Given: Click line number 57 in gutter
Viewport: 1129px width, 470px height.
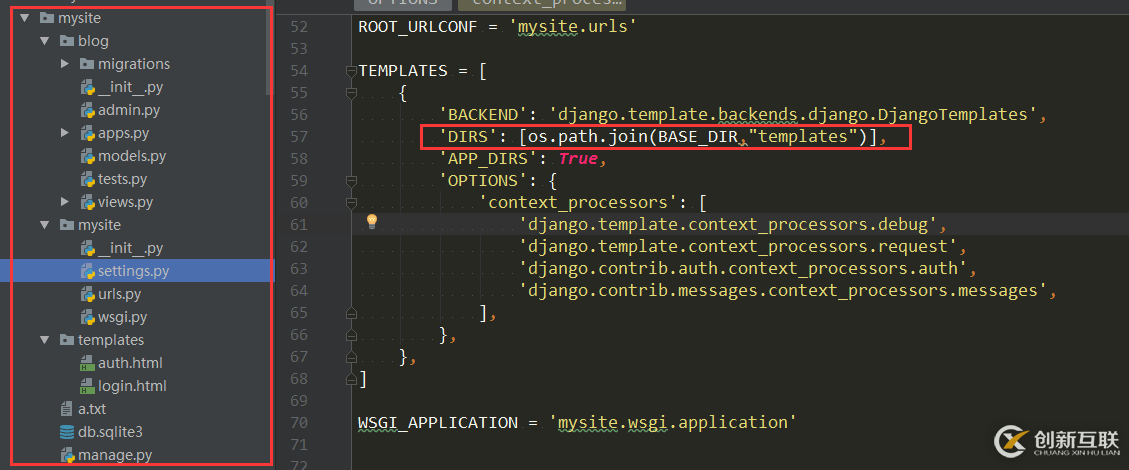Looking at the screenshot, I should [x=299, y=137].
